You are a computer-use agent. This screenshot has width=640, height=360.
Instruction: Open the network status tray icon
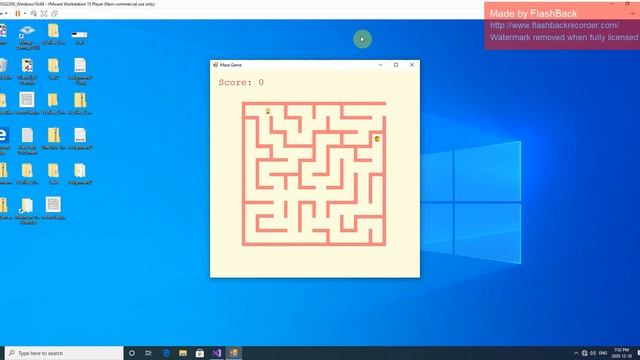click(584, 353)
